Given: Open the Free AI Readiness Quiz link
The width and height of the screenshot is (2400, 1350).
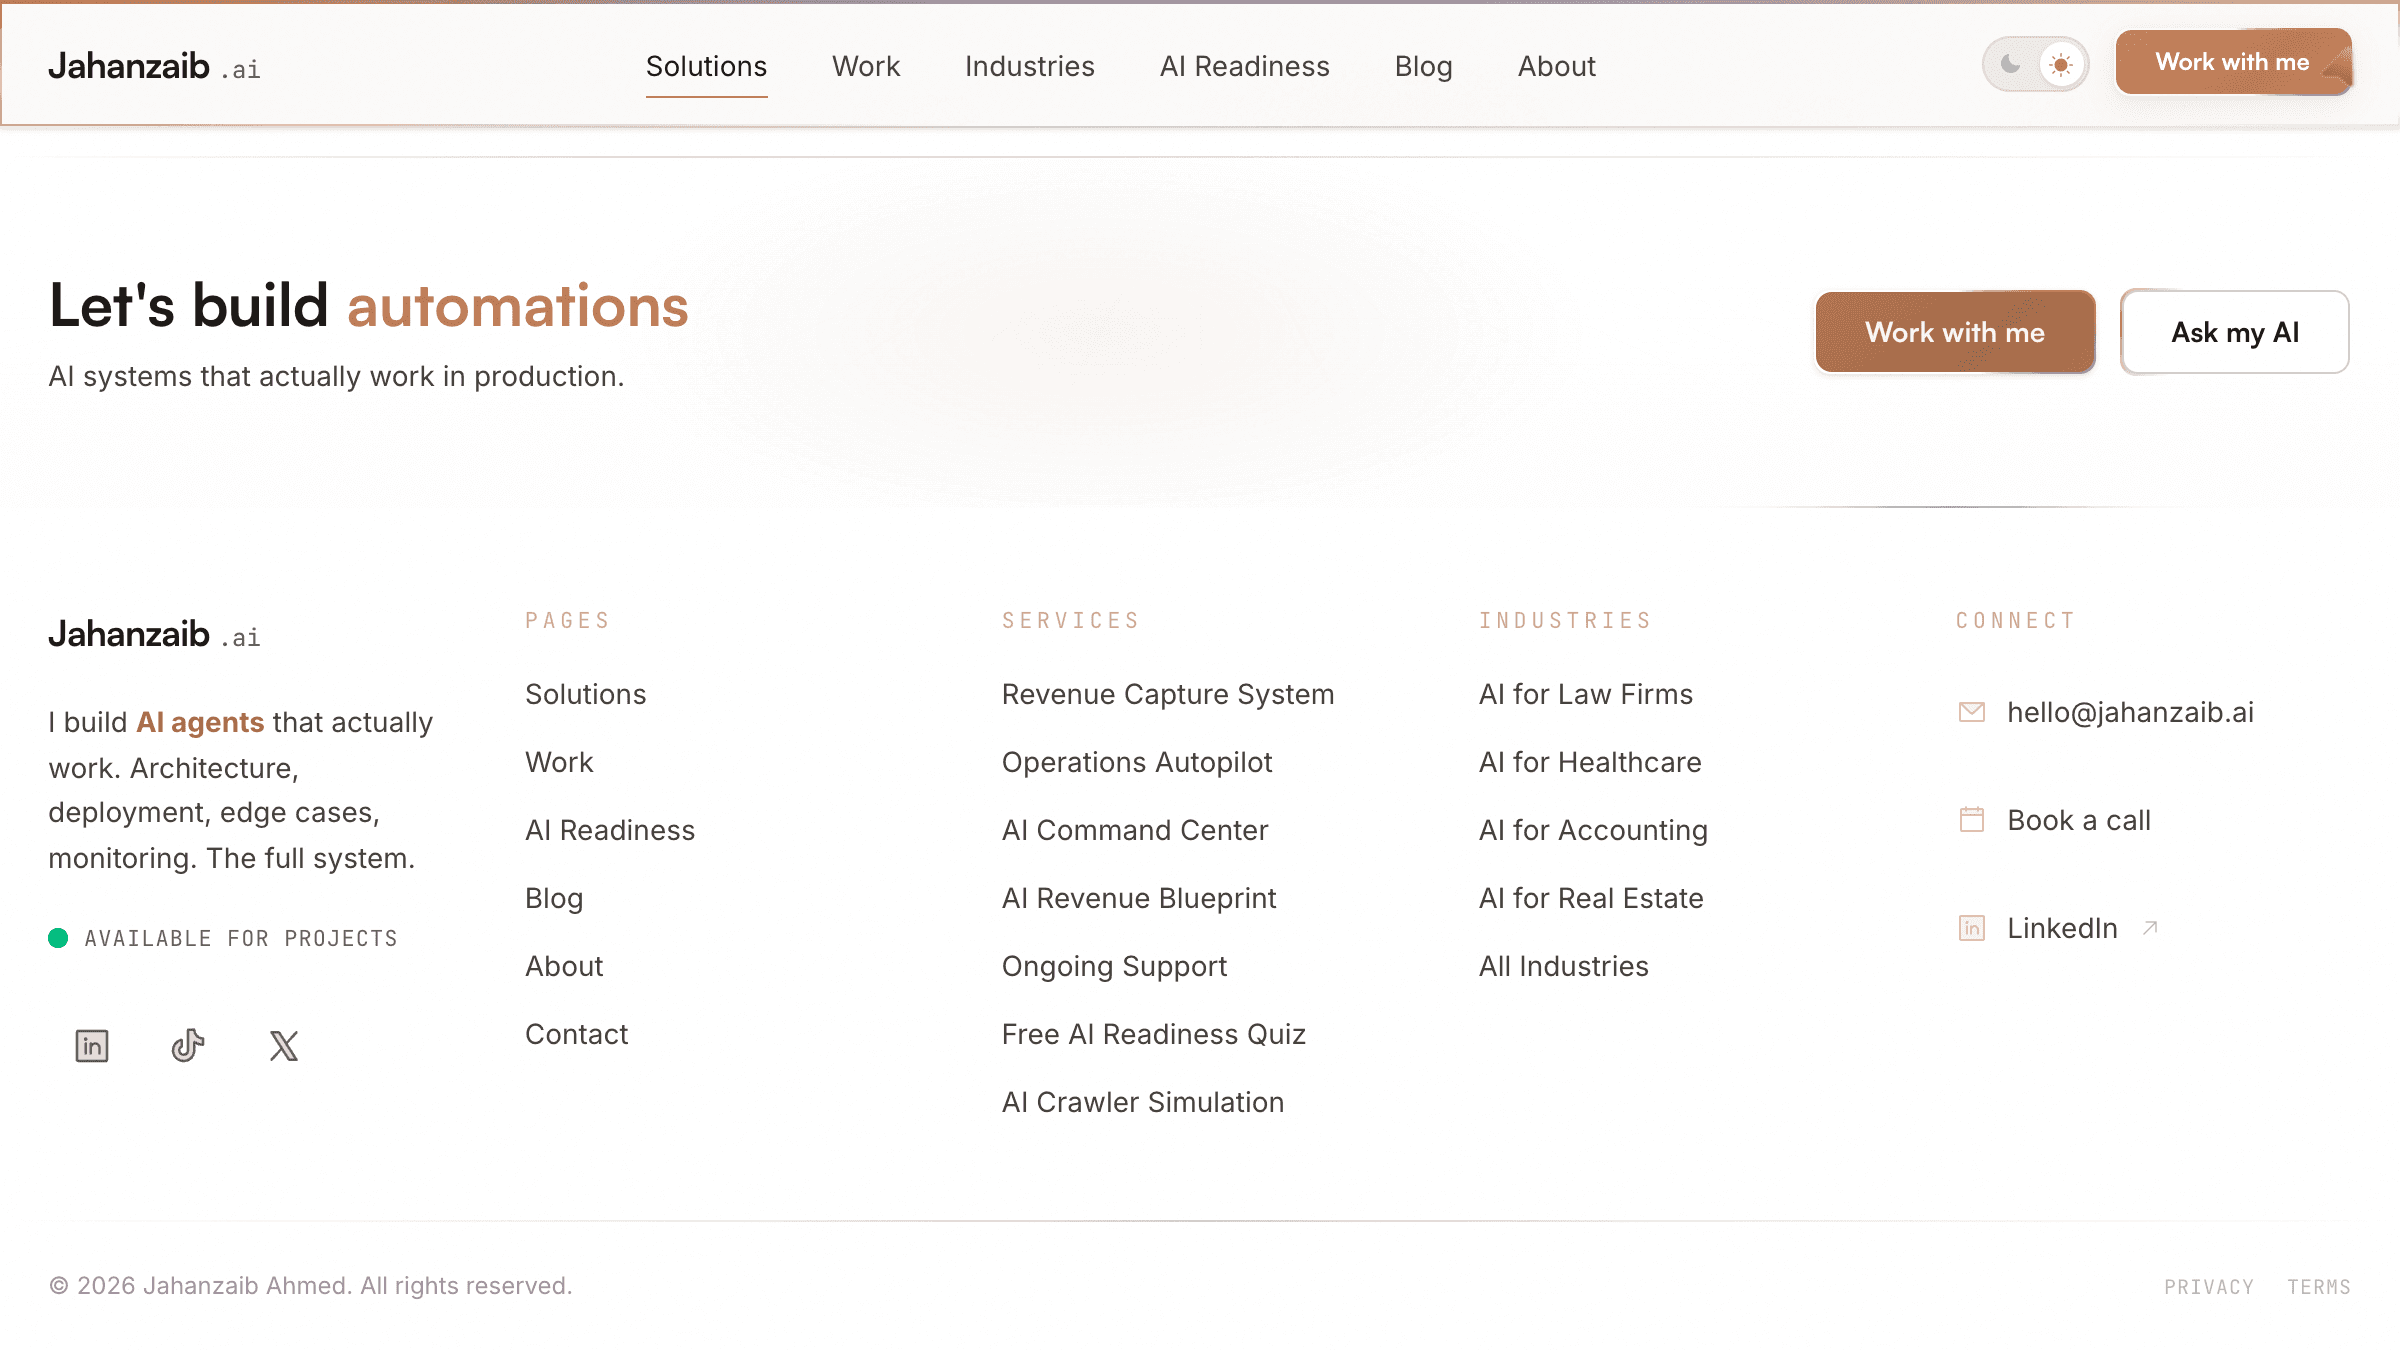Looking at the screenshot, I should tap(1154, 1034).
